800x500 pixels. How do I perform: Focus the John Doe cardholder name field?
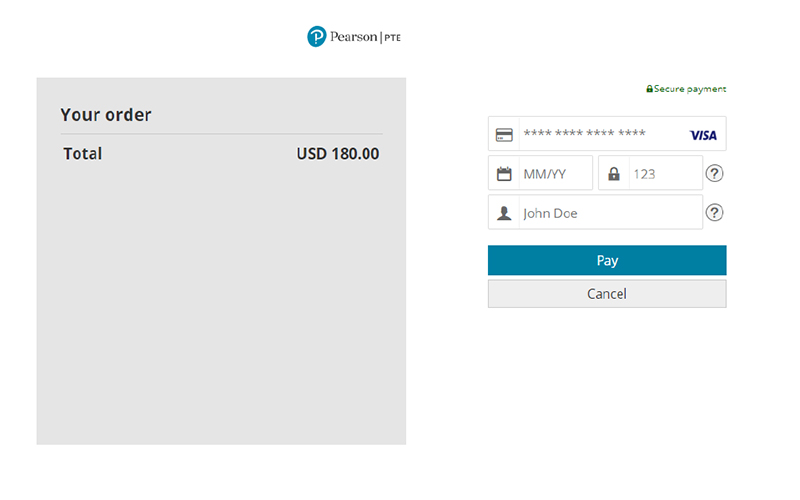[595, 212]
